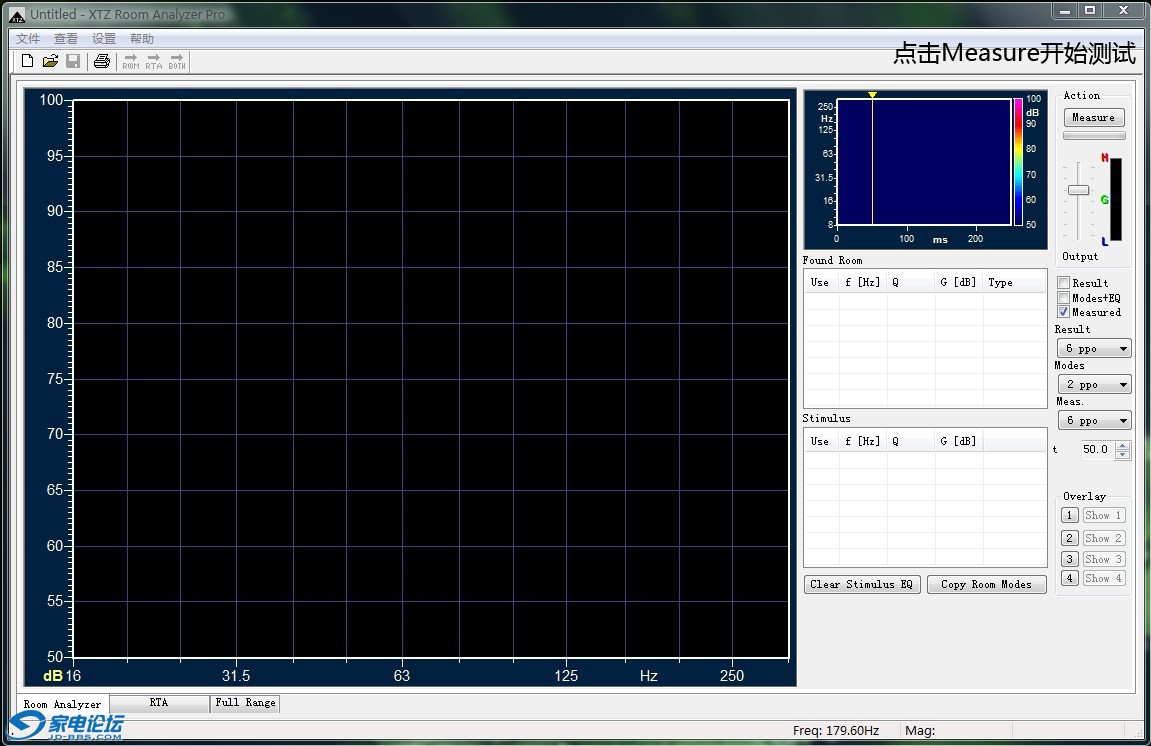The image size is (1151, 746).
Task: Increase t value with up spinner arrow
Action: (1122, 445)
